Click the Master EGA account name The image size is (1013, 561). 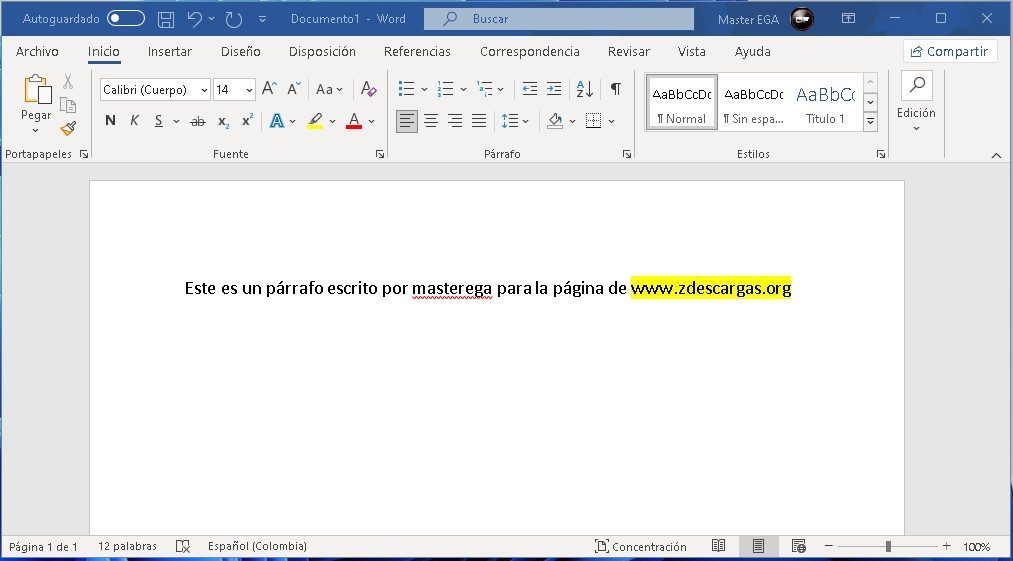pos(748,19)
